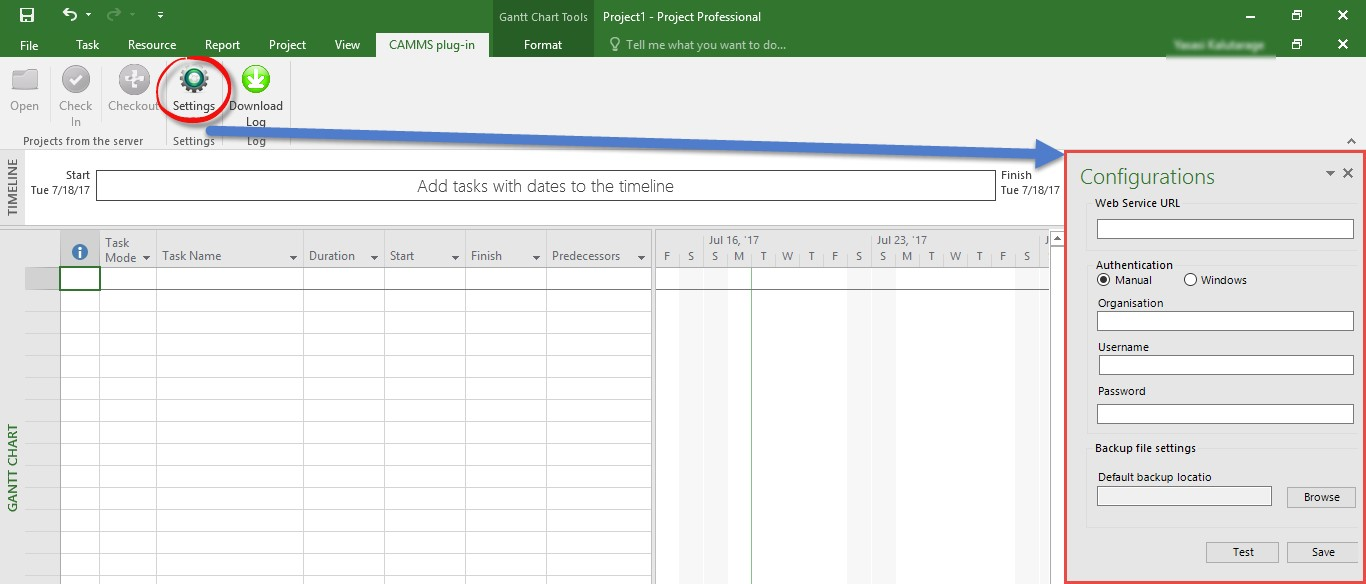The height and width of the screenshot is (584, 1366).
Task: Click the Indicators info column icon
Action: click(80, 252)
